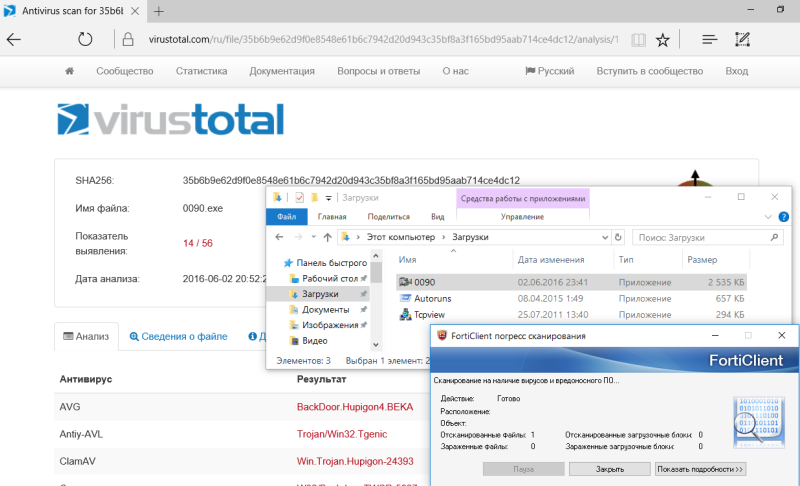The image size is (800, 486).
Task: Open Вопросы и ответы page
Action: coord(379,71)
